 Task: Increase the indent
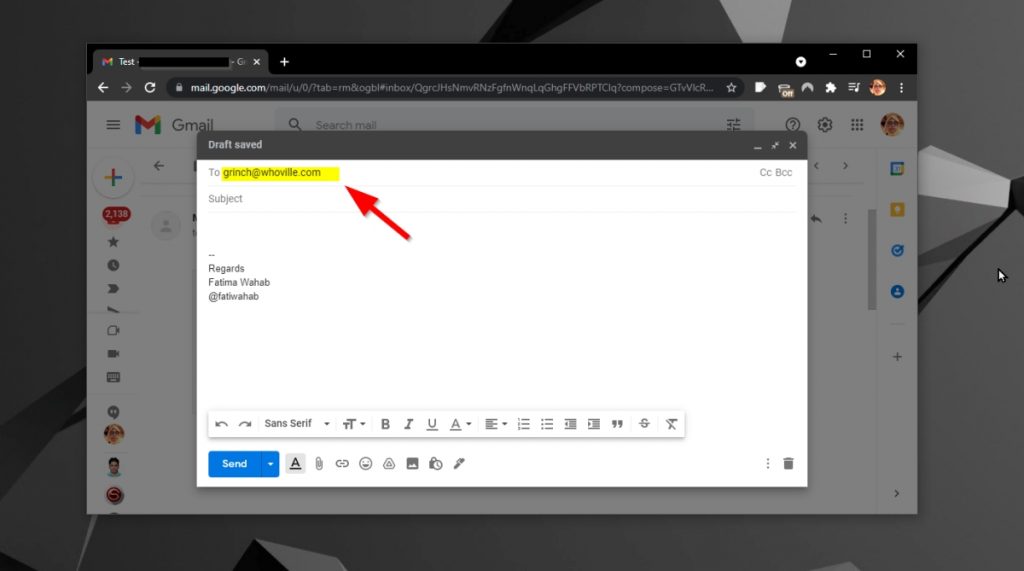pos(594,424)
